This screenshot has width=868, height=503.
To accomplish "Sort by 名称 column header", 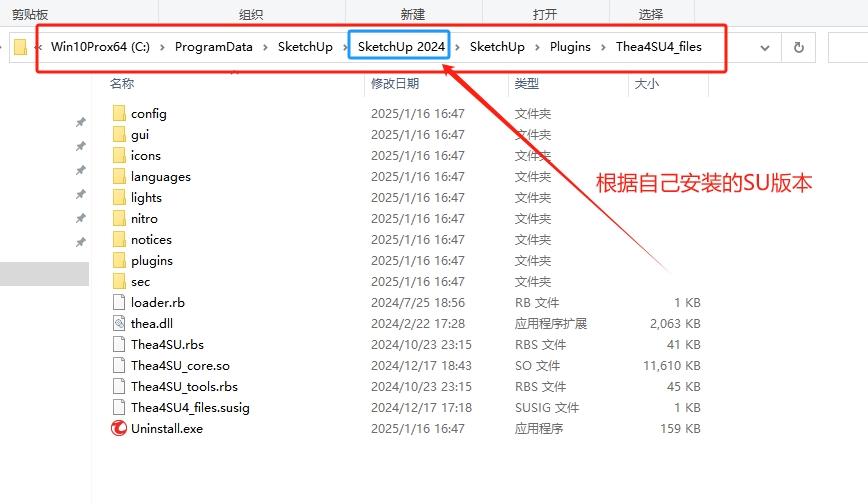I will 122,84.
